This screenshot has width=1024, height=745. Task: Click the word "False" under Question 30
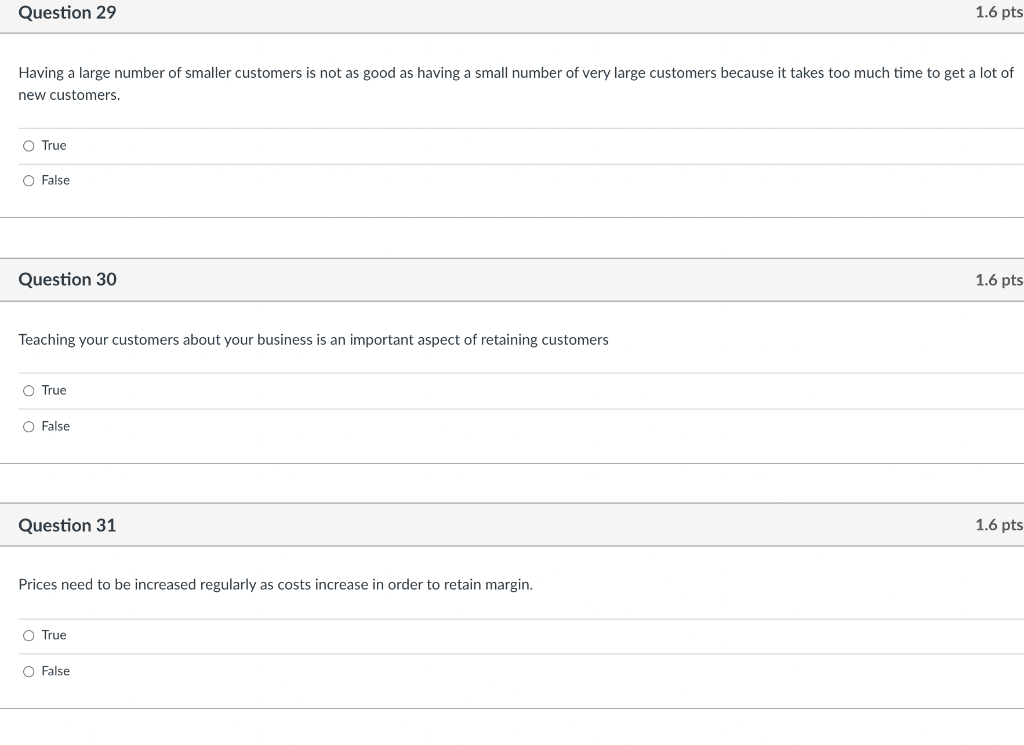[x=56, y=427]
